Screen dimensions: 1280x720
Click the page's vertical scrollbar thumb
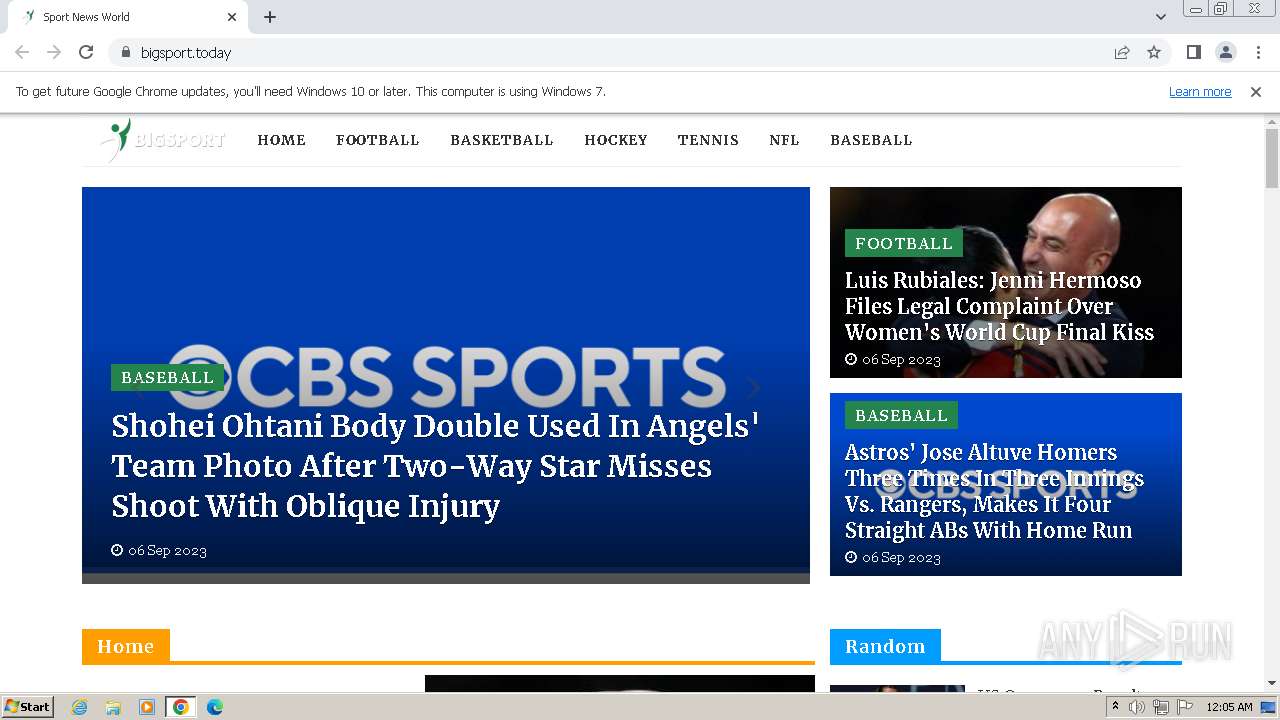[1272, 158]
